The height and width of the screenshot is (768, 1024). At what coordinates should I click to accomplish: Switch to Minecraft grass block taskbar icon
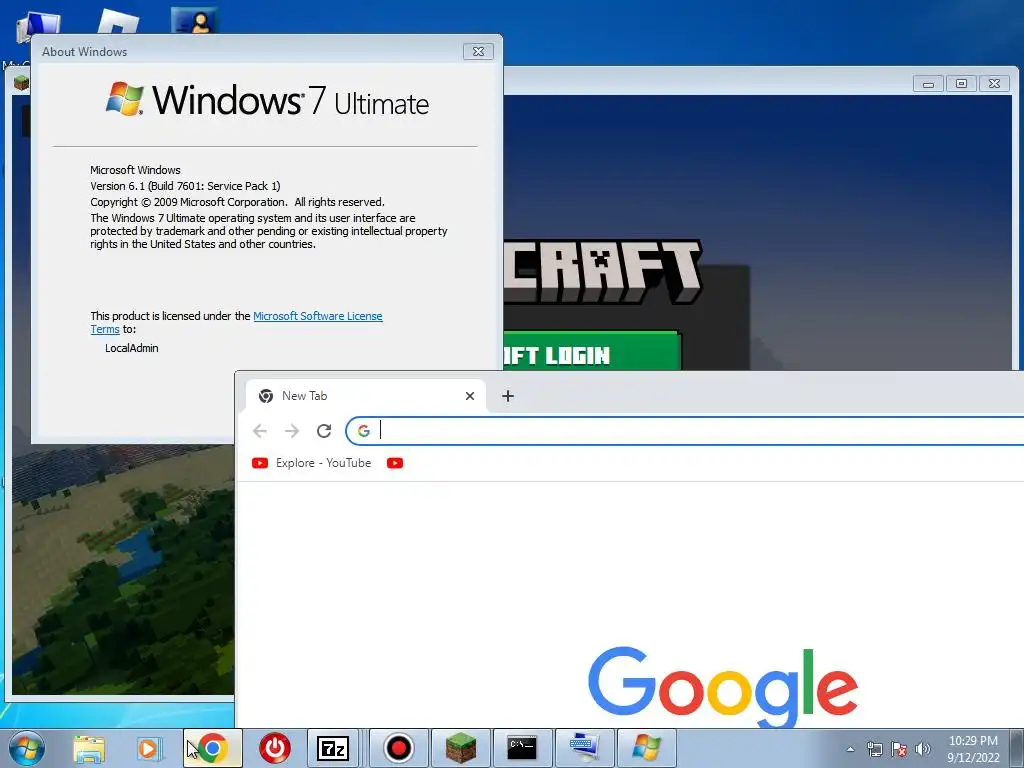(460, 748)
